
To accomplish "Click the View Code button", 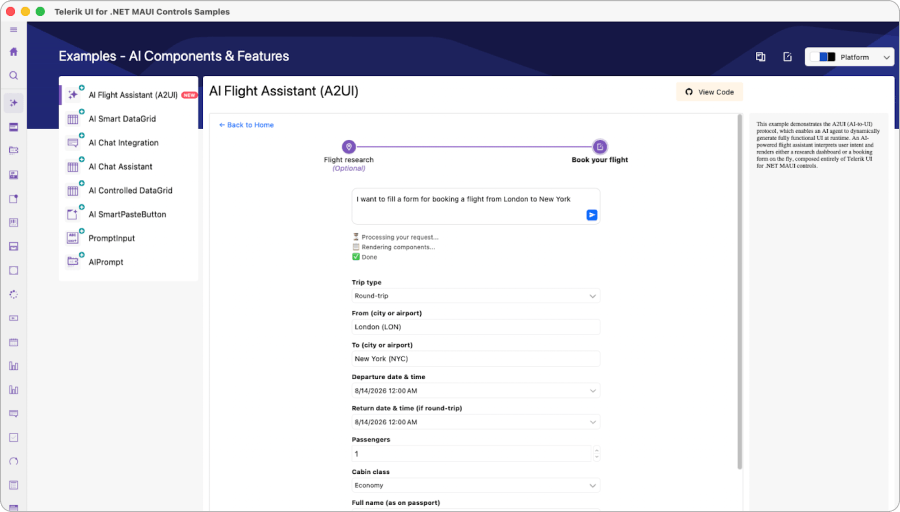I will (709, 92).
